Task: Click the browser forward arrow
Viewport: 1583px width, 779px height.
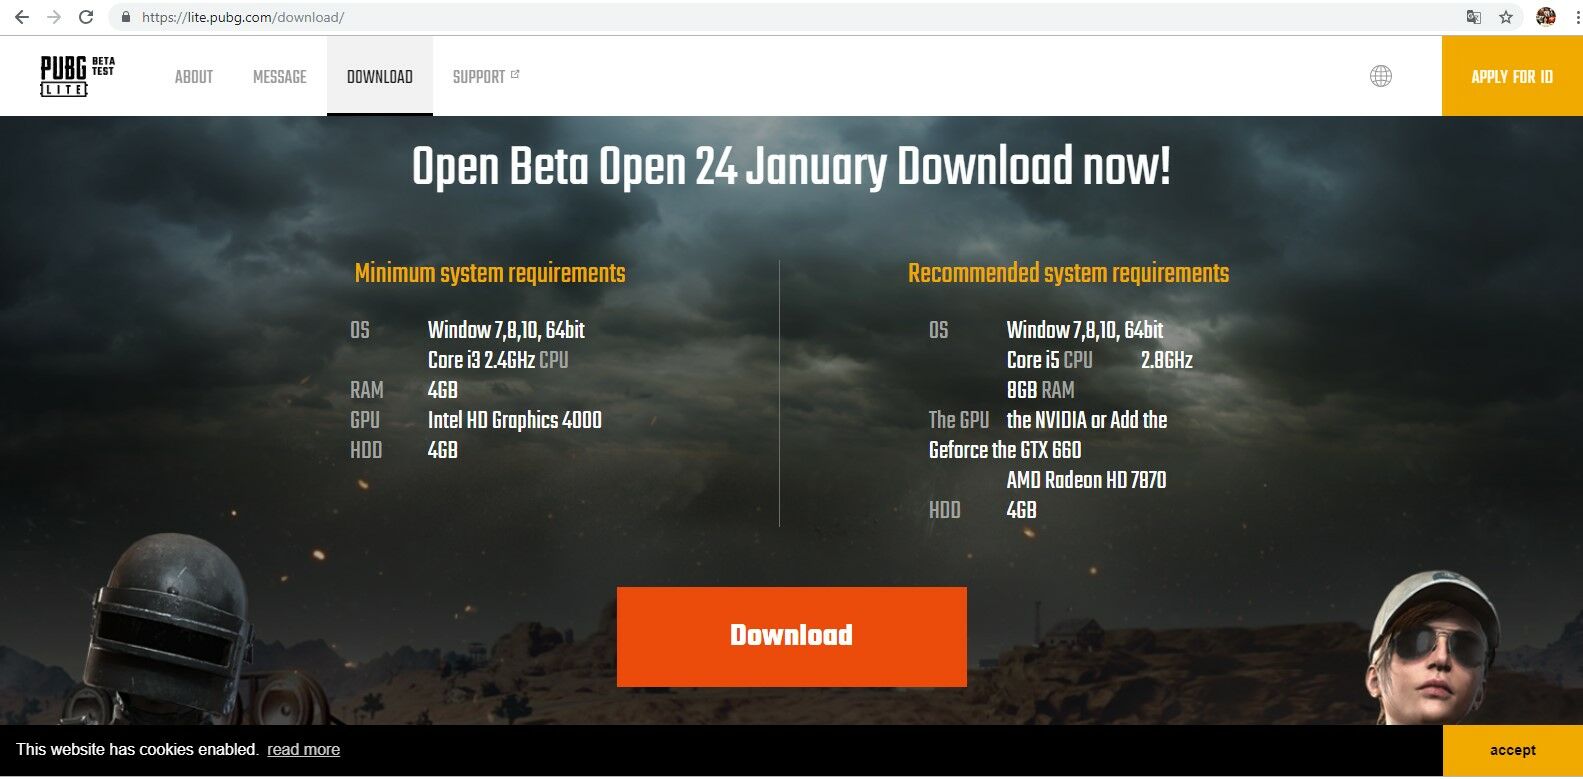Action: coord(54,17)
